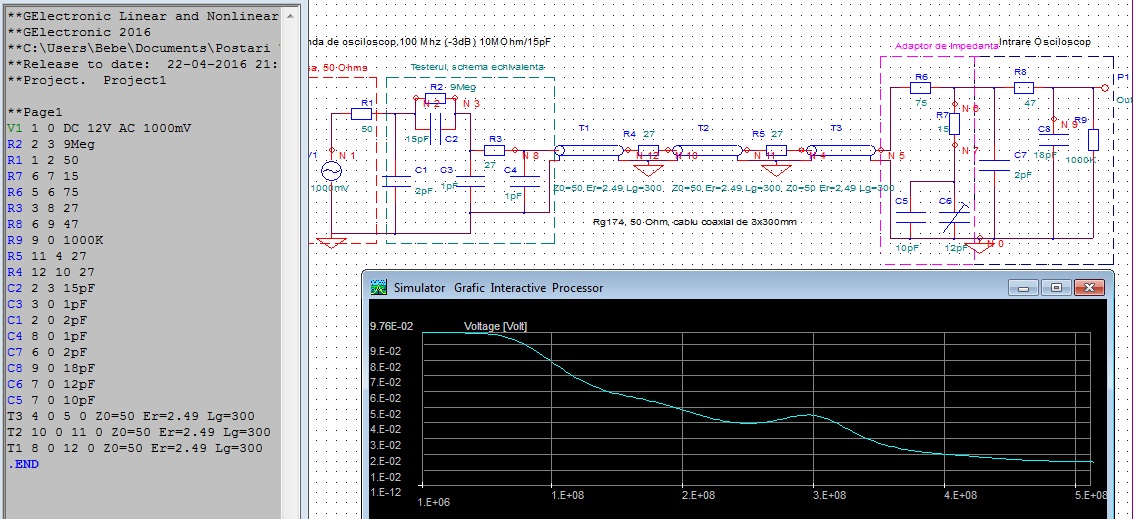Screen dimensions: 1135x519
Task: Select ground symbol below resistor R5
Action: [x=776, y=169]
